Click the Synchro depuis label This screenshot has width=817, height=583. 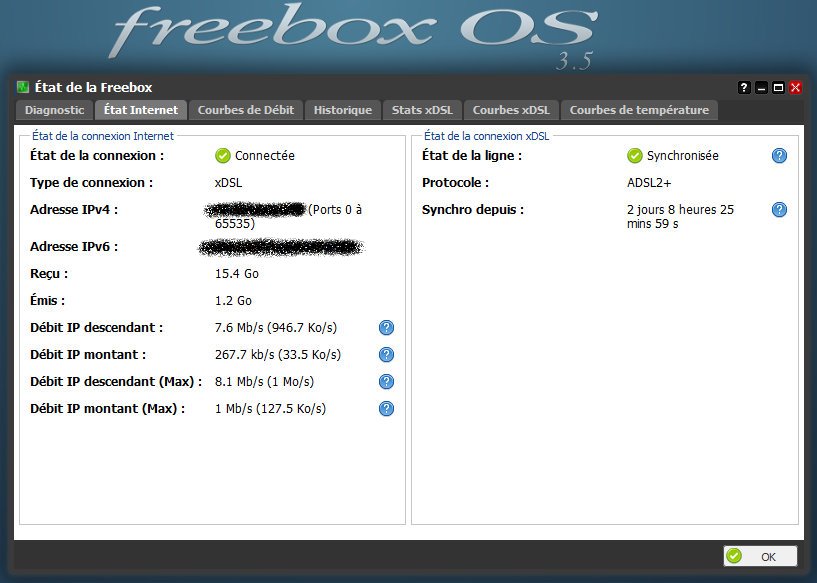[x=473, y=210]
